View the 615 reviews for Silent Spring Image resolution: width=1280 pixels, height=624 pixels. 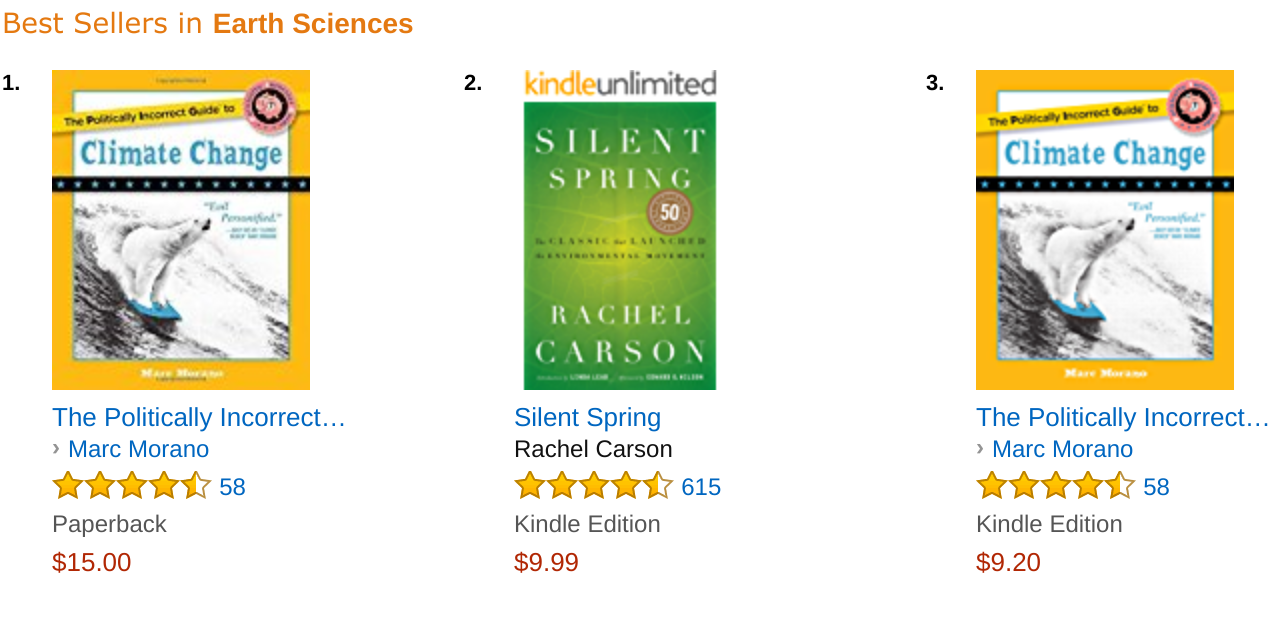pyautogui.click(x=701, y=487)
